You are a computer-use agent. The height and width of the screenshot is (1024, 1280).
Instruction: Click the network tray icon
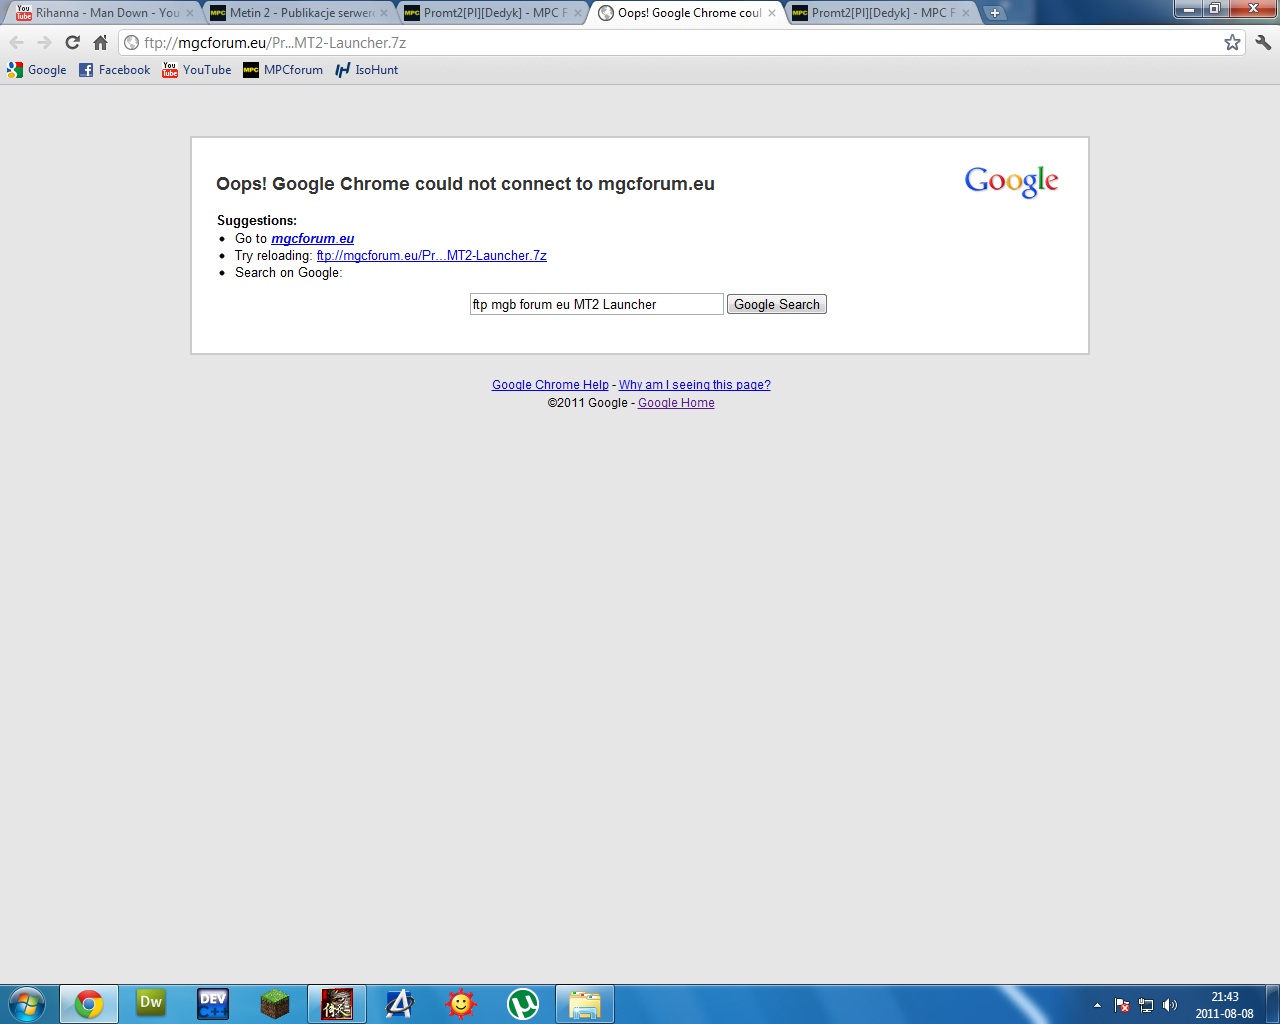[1146, 1005]
